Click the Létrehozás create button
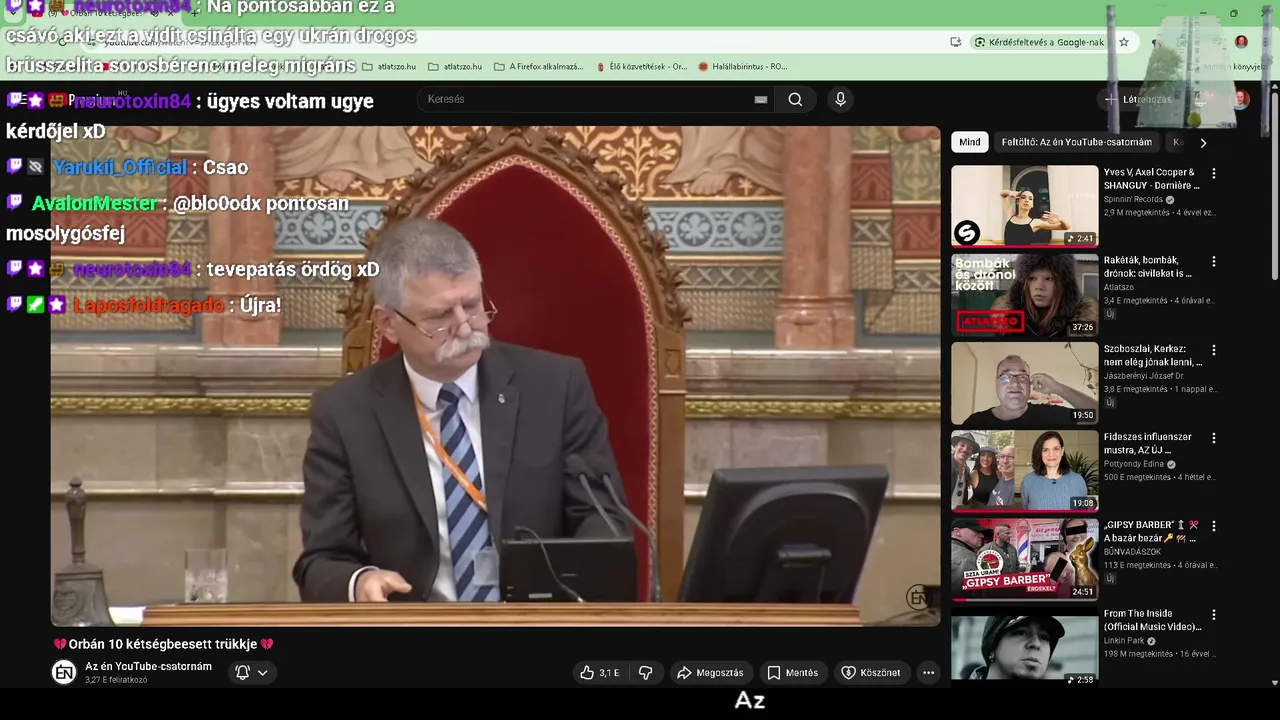The height and width of the screenshot is (720, 1280). pos(1137,99)
